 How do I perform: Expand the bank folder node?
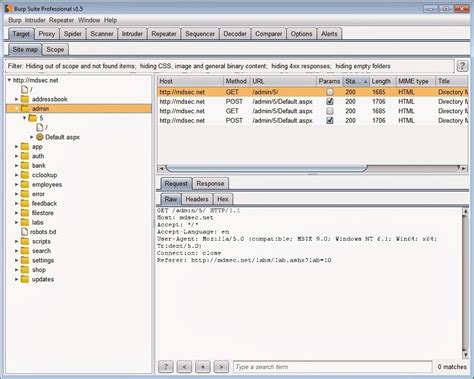coord(16,165)
